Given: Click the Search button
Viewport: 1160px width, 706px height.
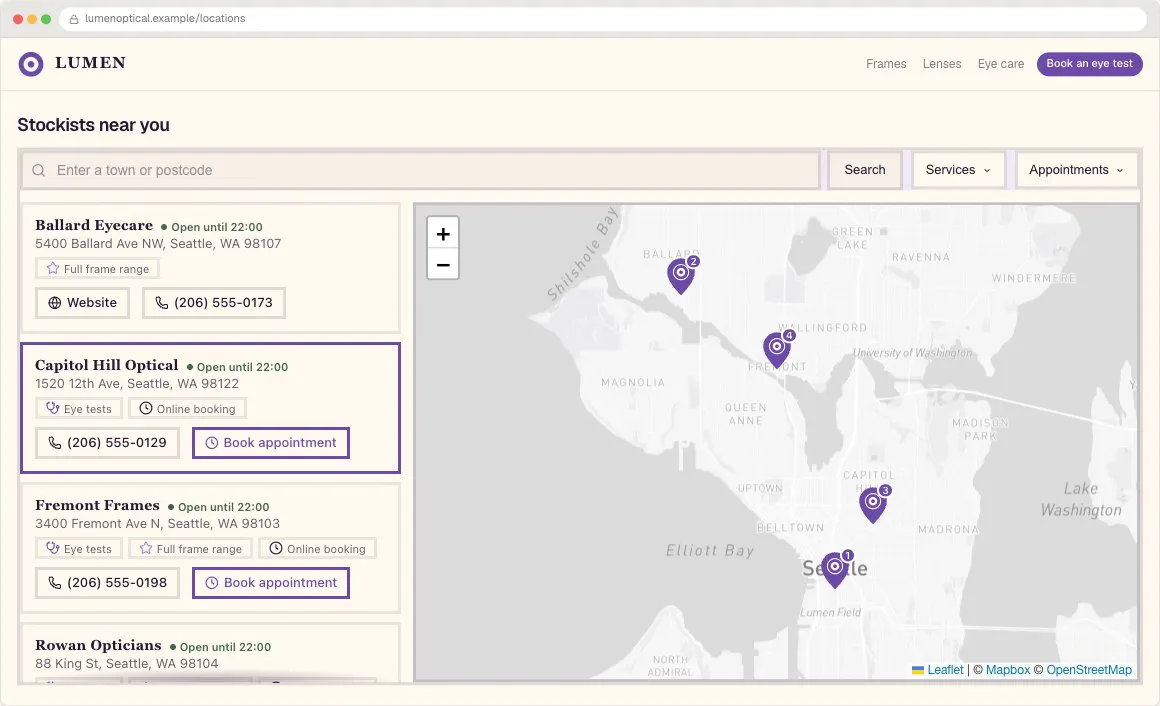Looking at the screenshot, I should click(865, 170).
